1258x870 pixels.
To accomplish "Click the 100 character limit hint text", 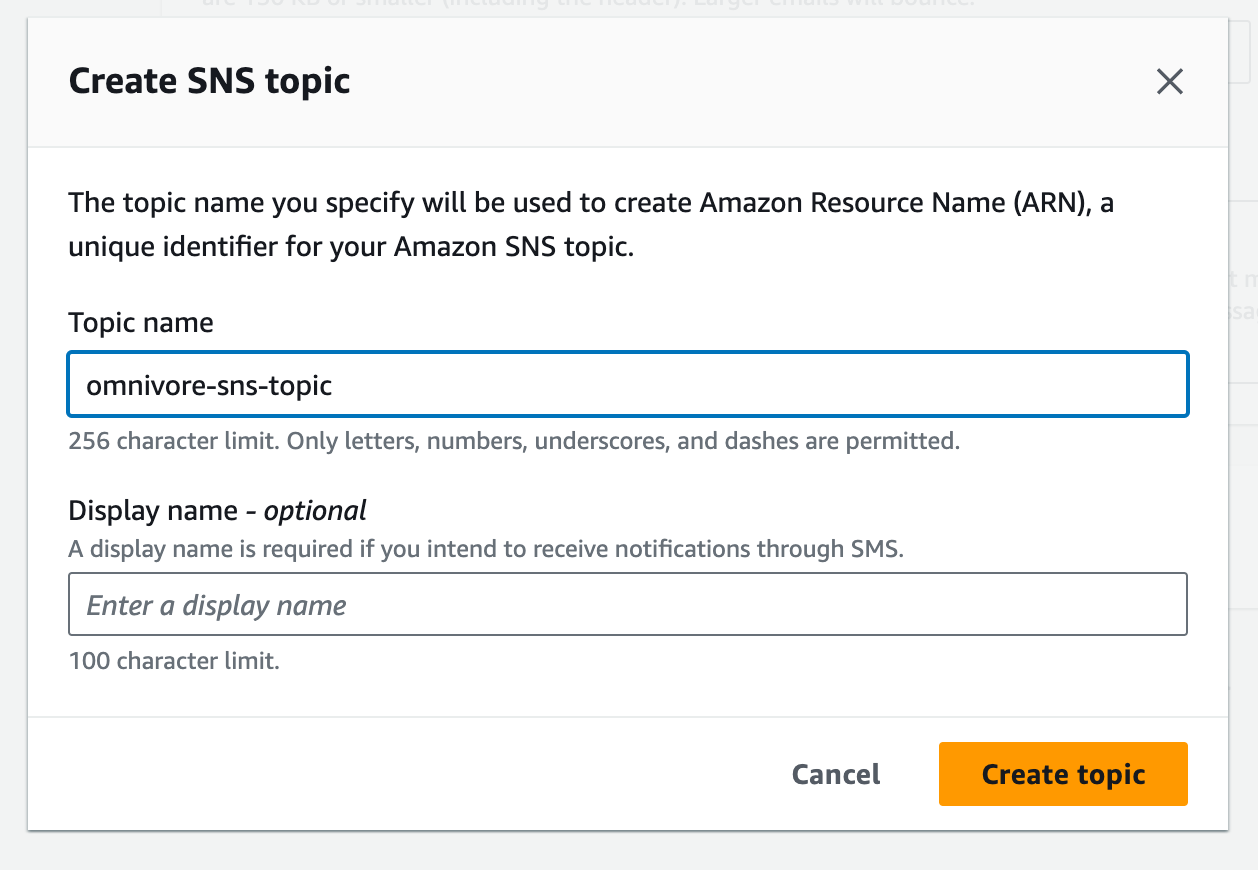I will (x=173, y=661).
